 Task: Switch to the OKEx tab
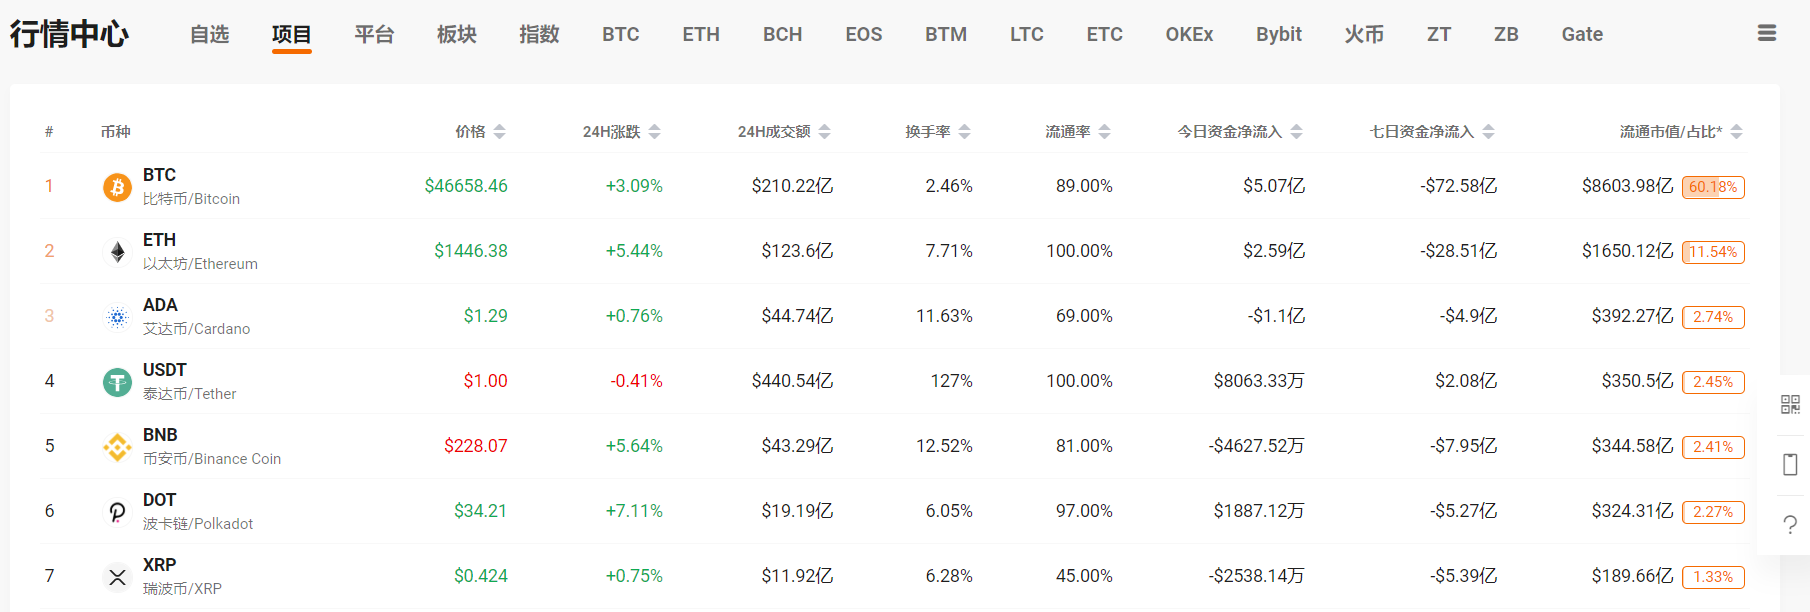coord(1189,34)
